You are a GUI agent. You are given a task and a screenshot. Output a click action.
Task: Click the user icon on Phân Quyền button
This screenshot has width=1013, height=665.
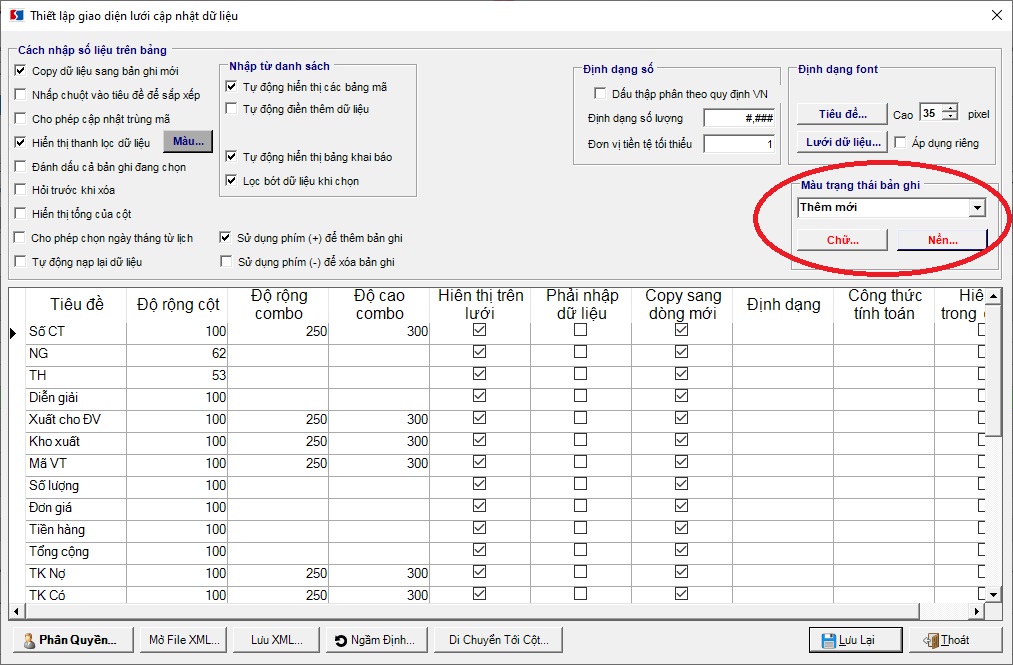pyautogui.click(x=29, y=640)
